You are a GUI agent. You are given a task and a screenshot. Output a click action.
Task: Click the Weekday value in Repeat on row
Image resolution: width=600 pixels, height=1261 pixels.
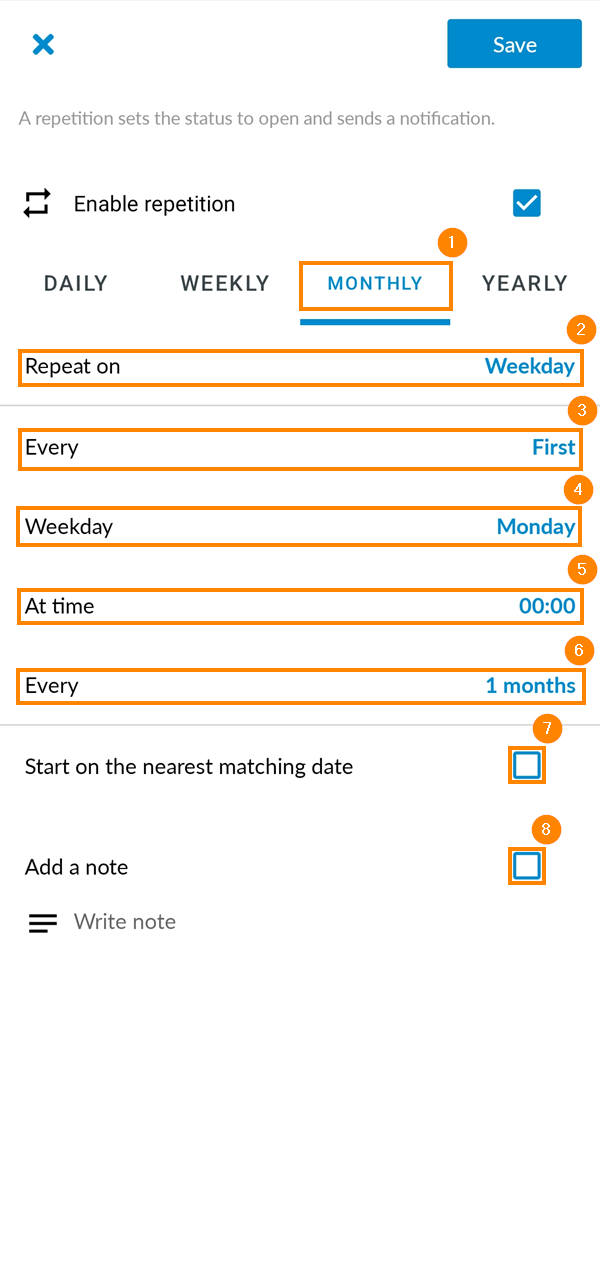(529, 367)
